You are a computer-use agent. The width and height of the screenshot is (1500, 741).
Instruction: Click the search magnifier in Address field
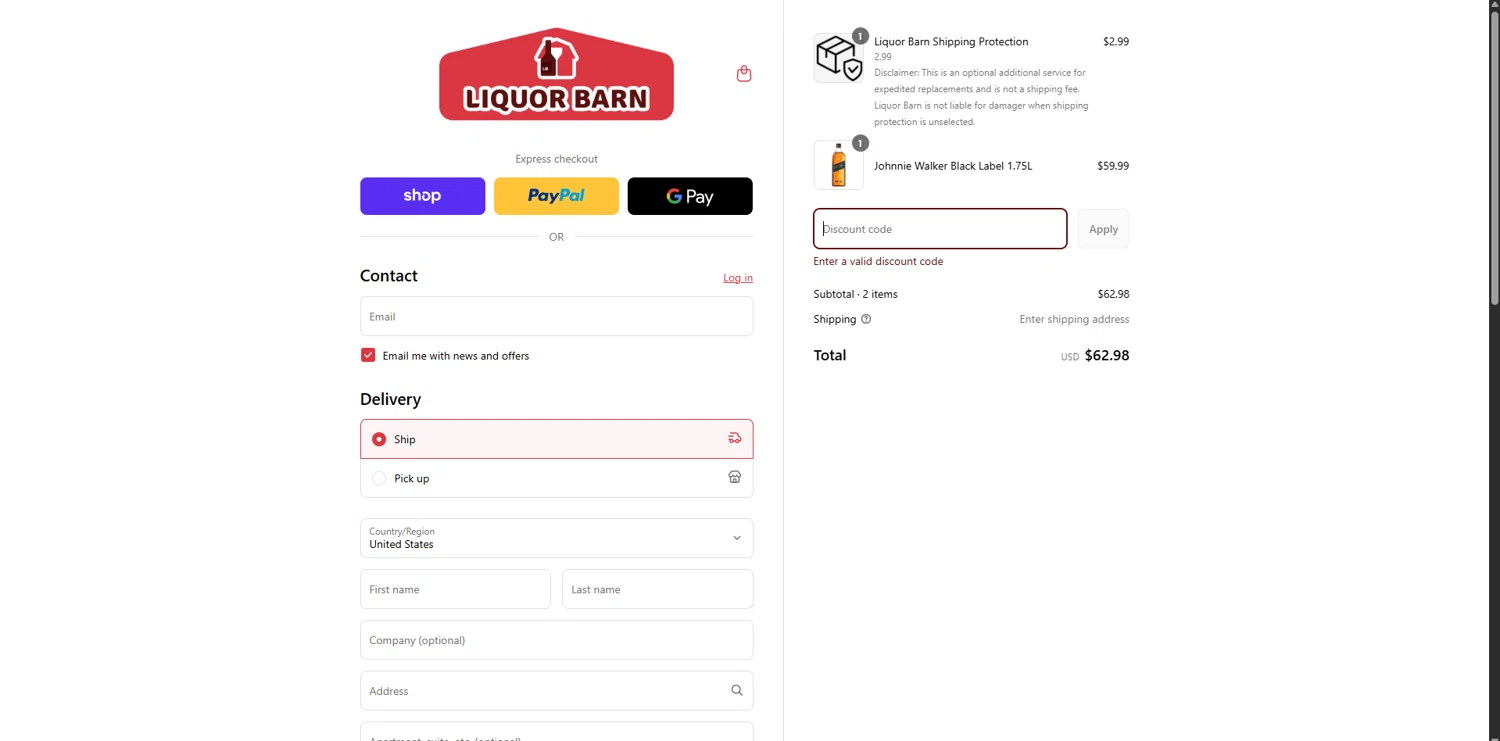pyautogui.click(x=737, y=690)
